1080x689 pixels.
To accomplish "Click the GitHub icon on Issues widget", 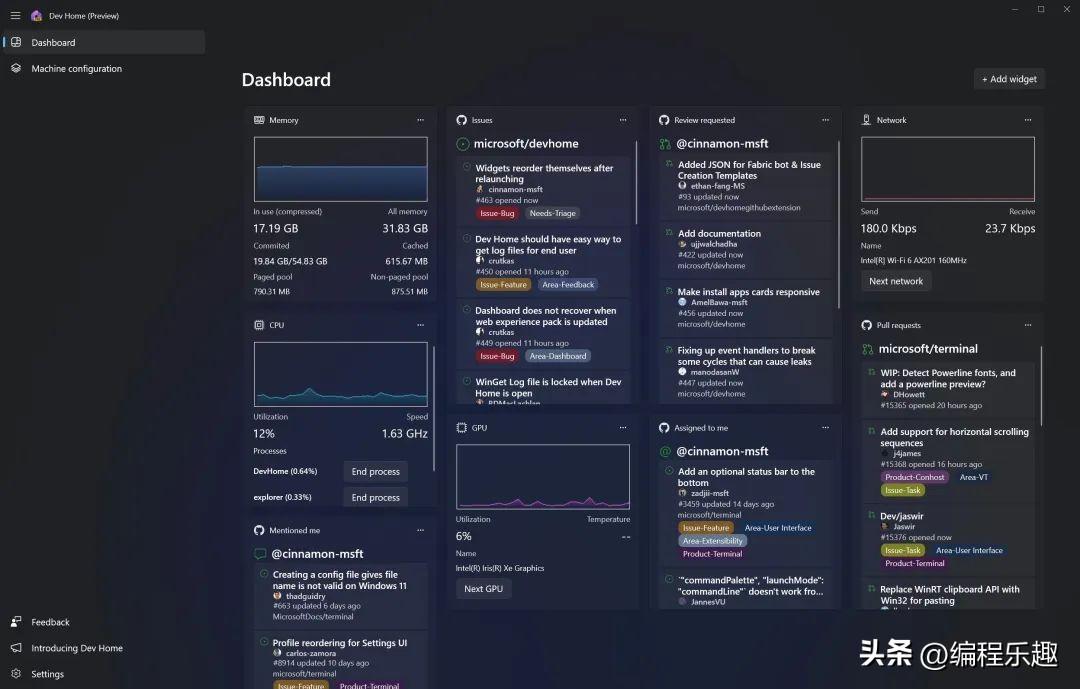I will [x=461, y=120].
